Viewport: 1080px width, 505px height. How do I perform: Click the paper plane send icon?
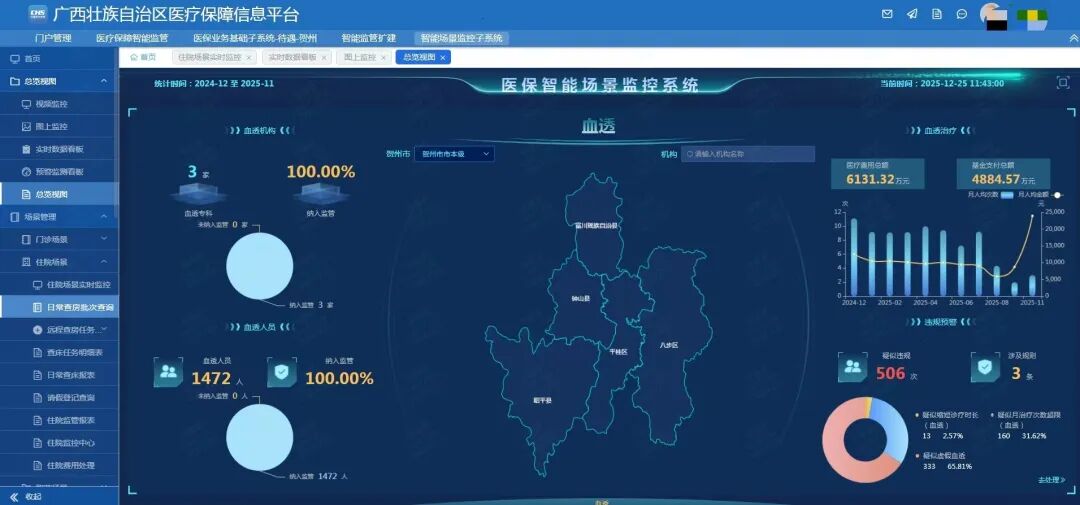(911, 14)
